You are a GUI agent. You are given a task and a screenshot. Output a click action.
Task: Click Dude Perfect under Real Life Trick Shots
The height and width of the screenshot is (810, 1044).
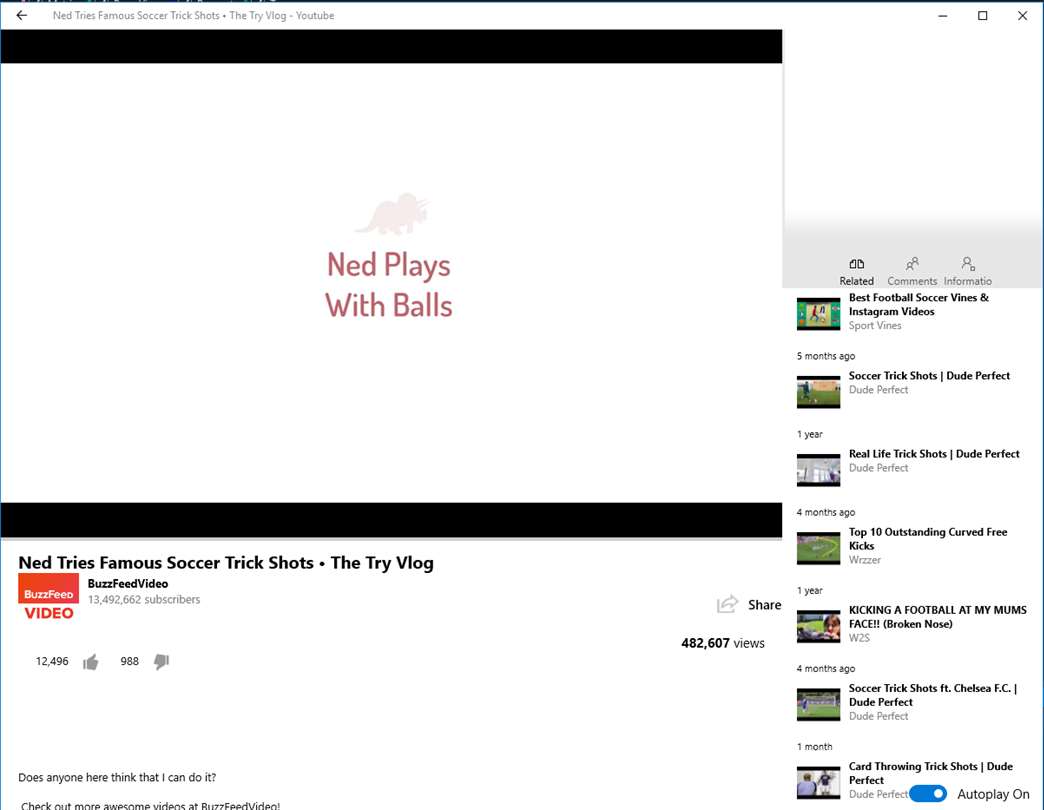[878, 468]
